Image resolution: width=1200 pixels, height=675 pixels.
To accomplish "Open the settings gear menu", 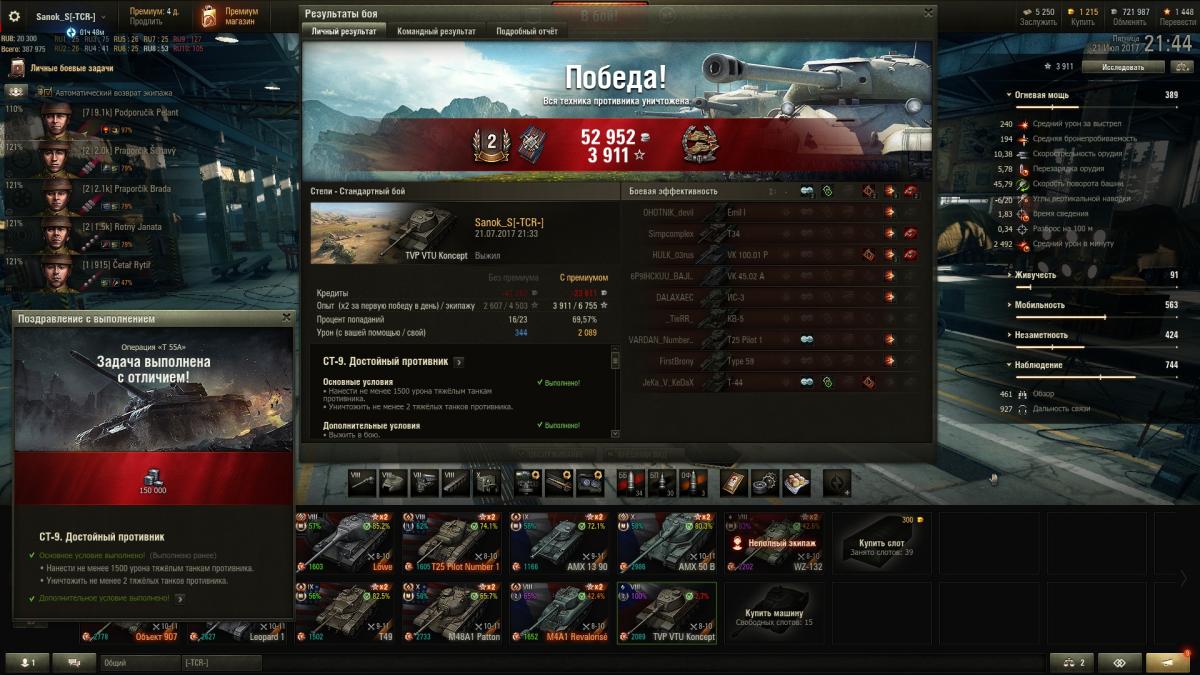I will pos(14,16).
